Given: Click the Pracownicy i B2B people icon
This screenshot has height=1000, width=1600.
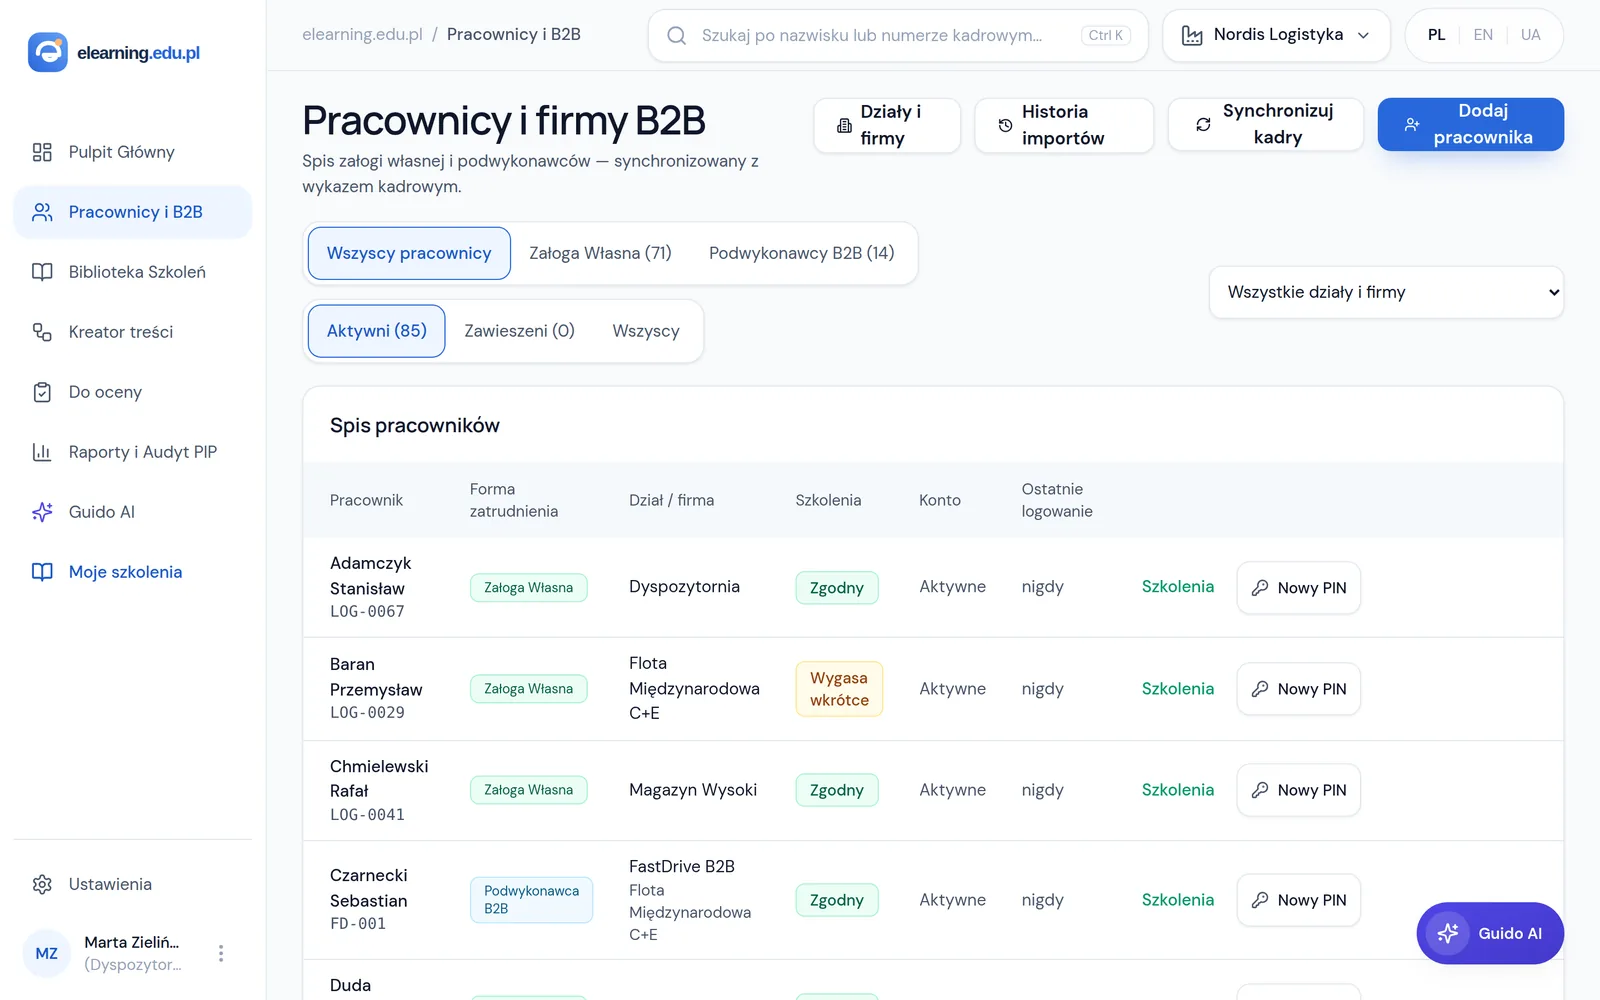Looking at the screenshot, I should click(x=42, y=212).
